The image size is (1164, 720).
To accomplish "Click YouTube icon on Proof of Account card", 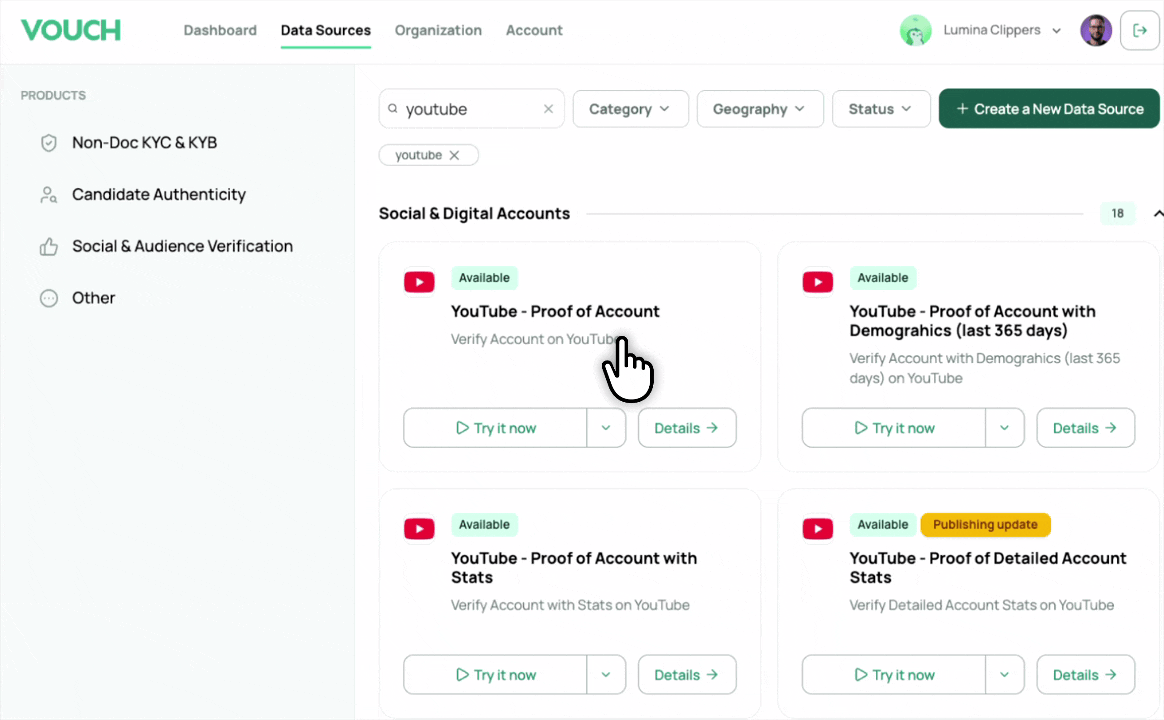I will pyautogui.click(x=419, y=282).
